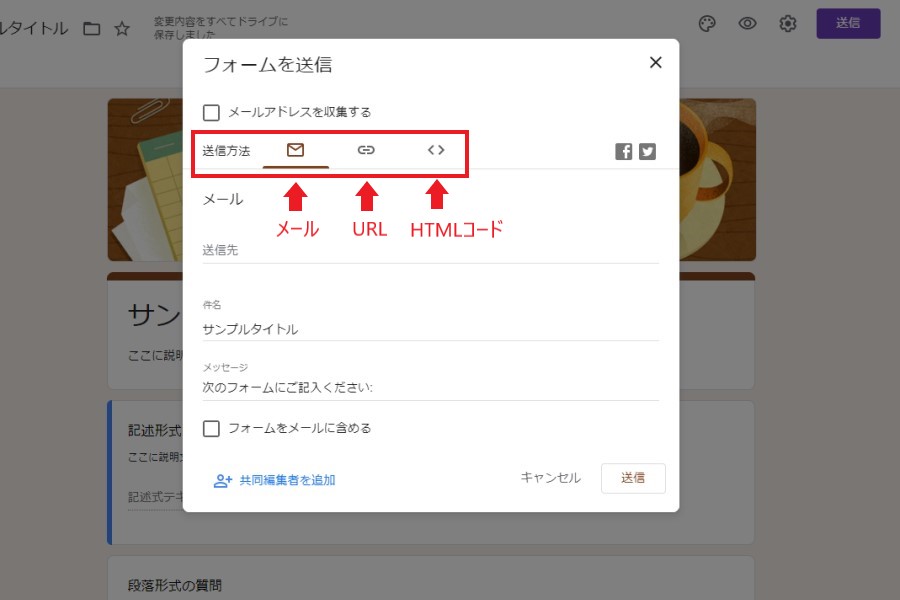Viewport: 900px width, 600px height.
Task: Open form settings gear icon
Action: tap(788, 24)
